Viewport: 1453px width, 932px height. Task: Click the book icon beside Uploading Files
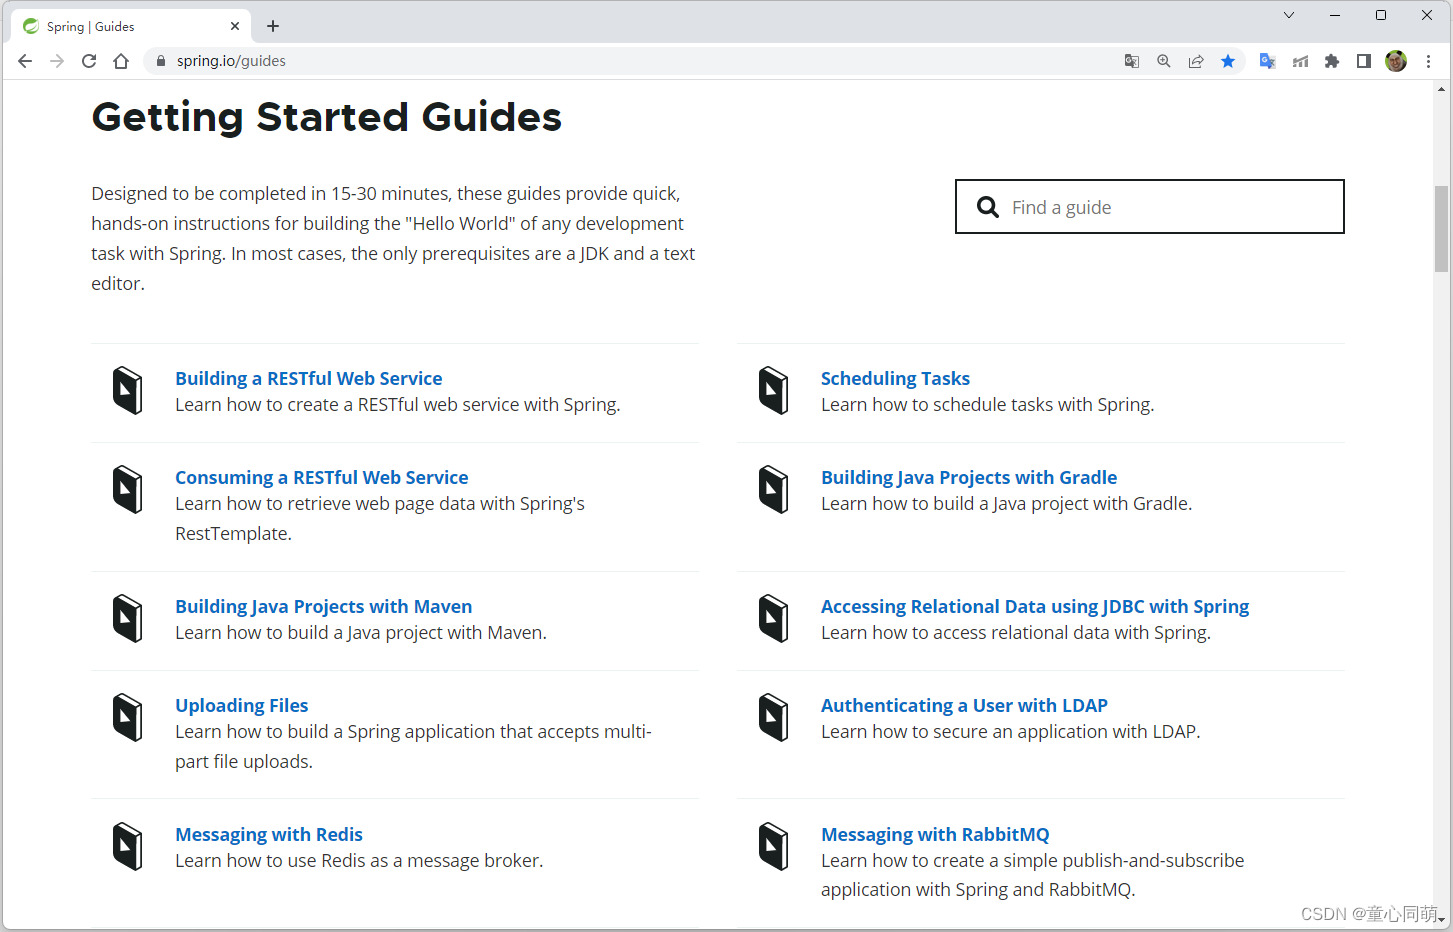(128, 717)
